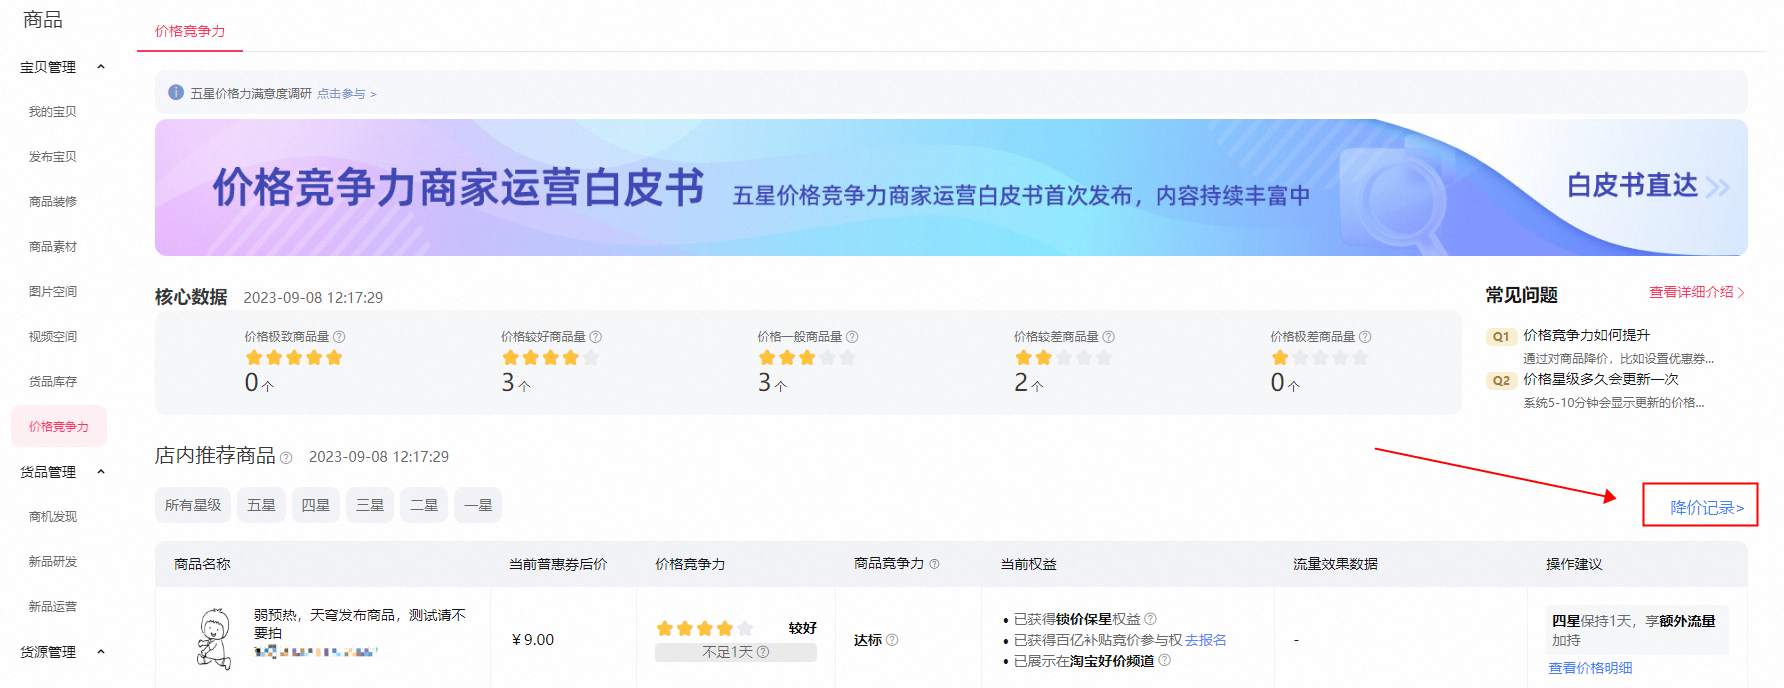1784x688 pixels.
Task: Click the product title 弱预热，天穹发布商品
Action: pos(360,624)
